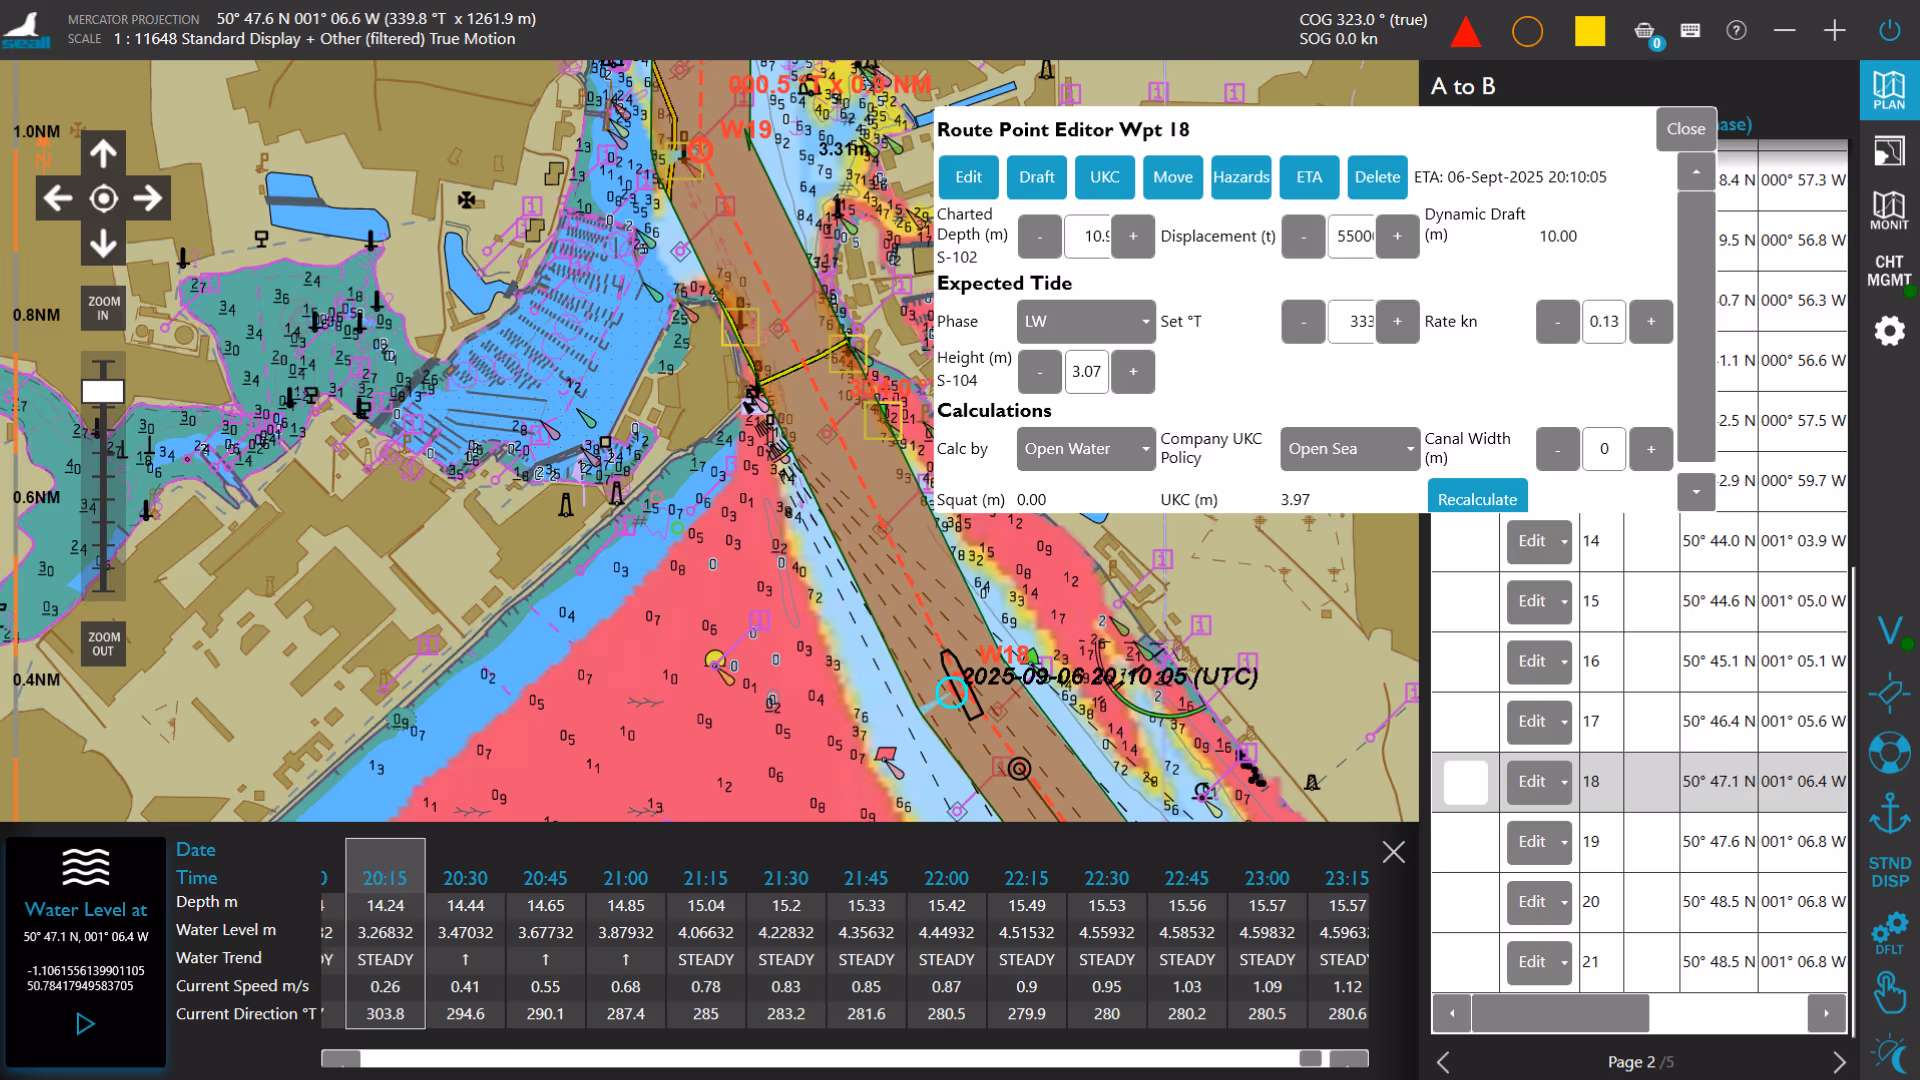Open the Phase LW dropdown

tap(1085, 322)
